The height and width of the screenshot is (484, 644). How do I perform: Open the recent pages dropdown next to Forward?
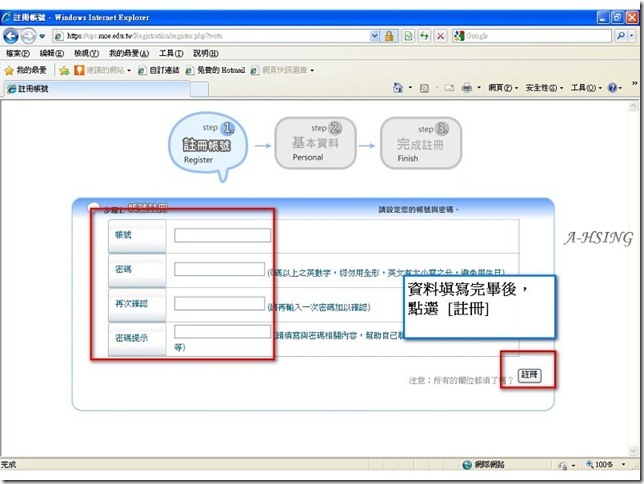click(x=42, y=36)
